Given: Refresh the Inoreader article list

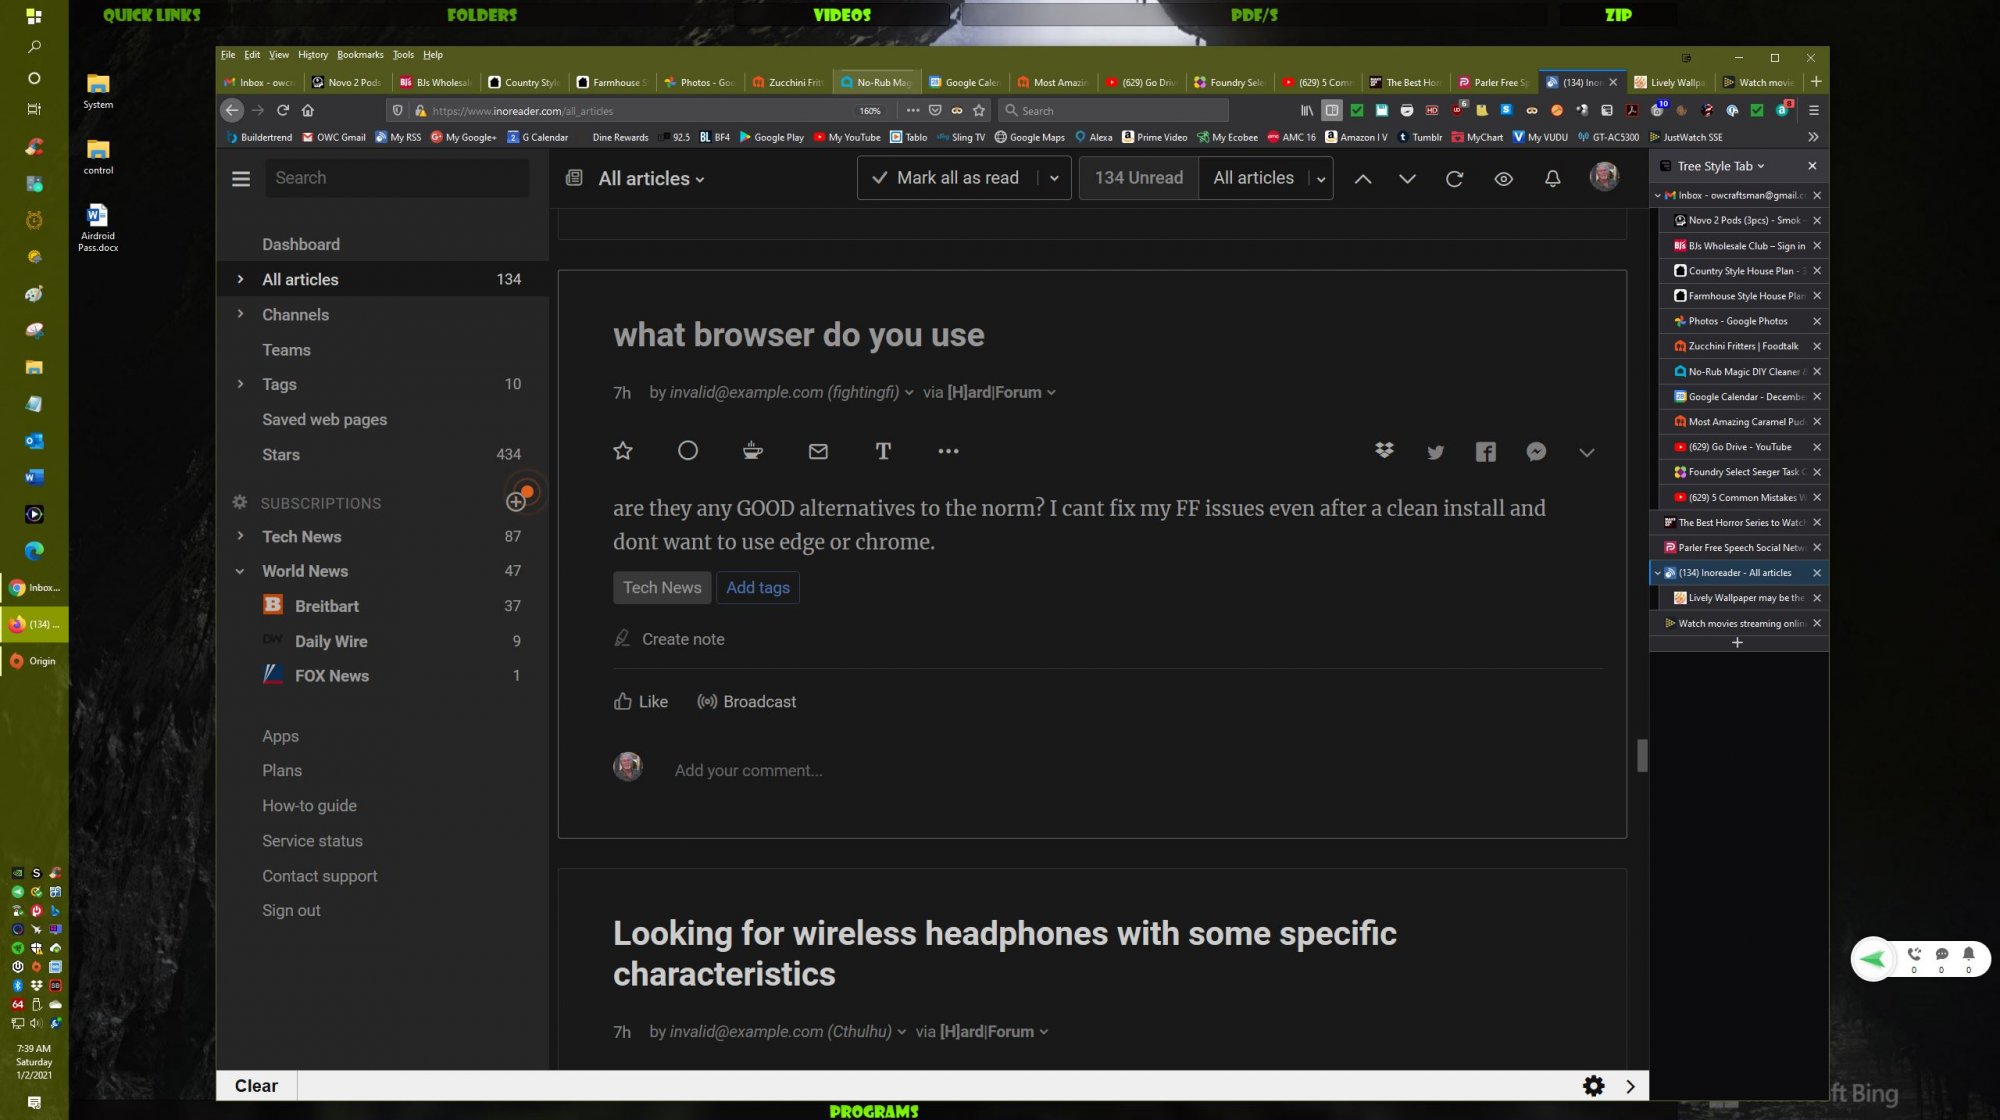Looking at the screenshot, I should coord(1455,179).
